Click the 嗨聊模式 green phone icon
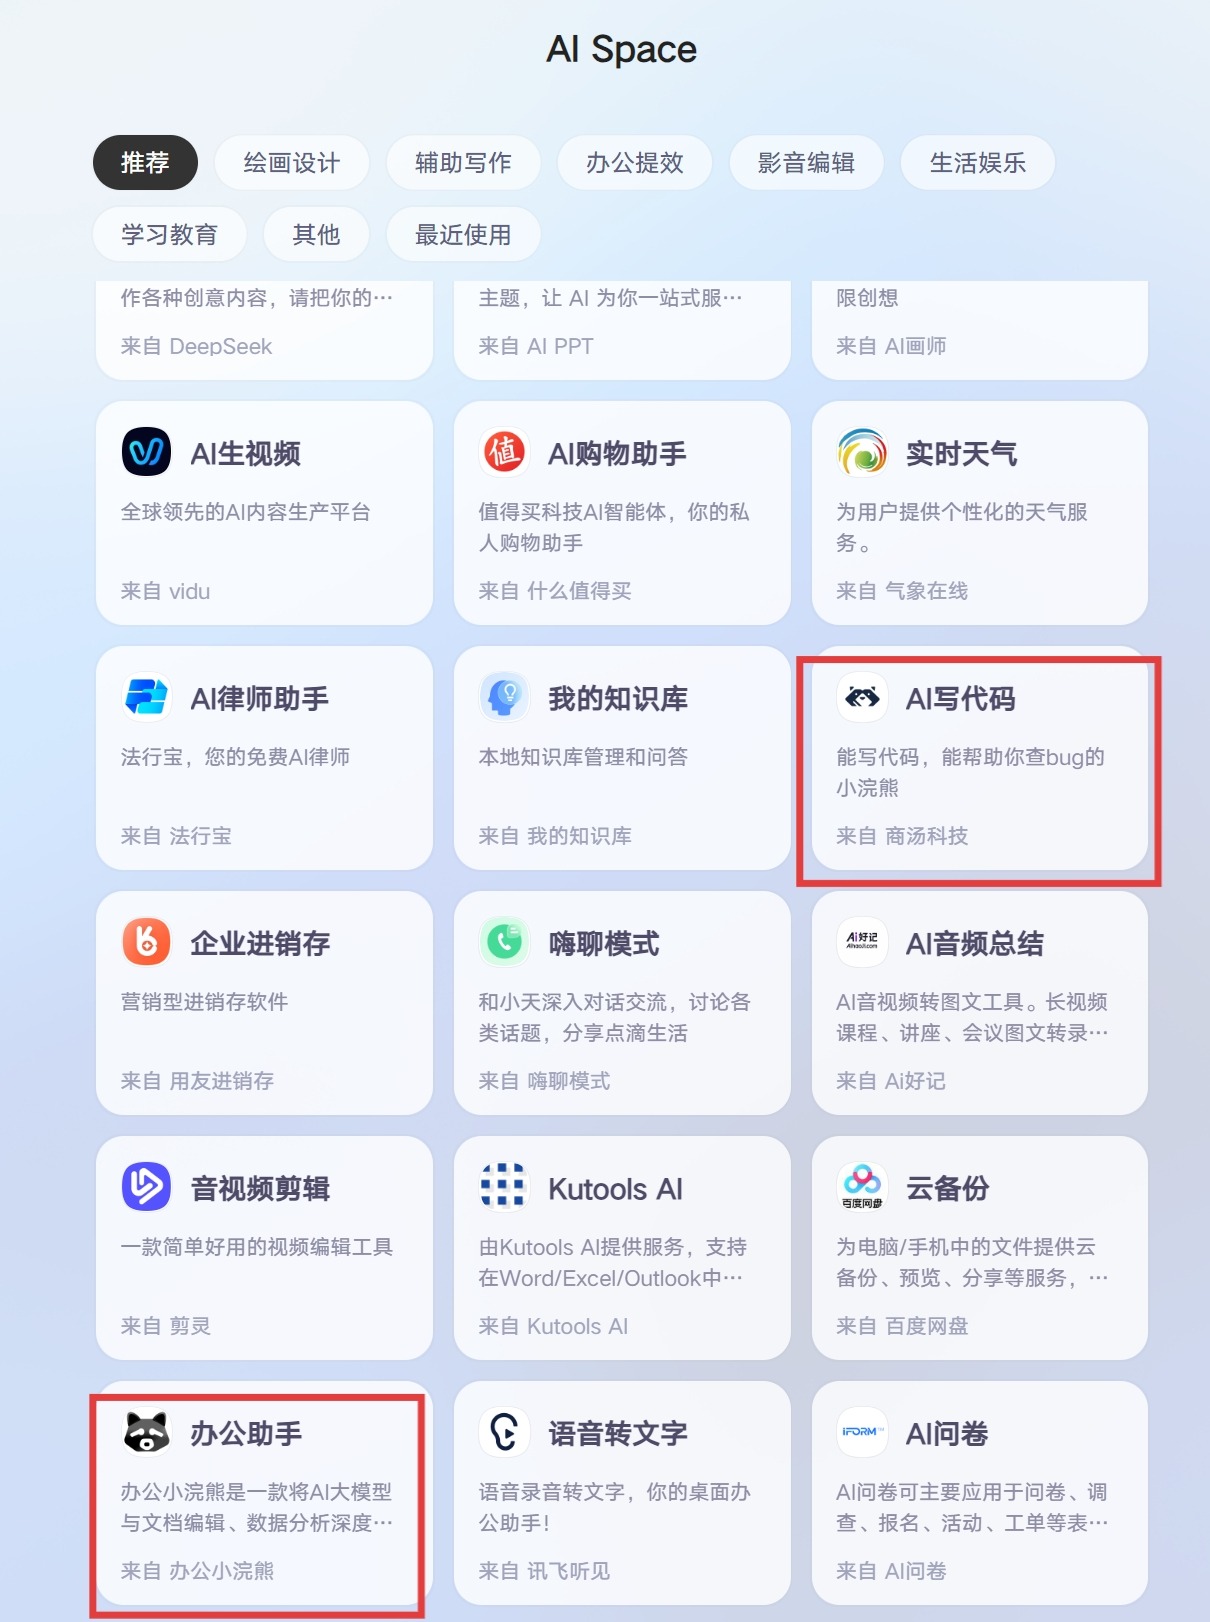1210x1622 pixels. pos(504,942)
